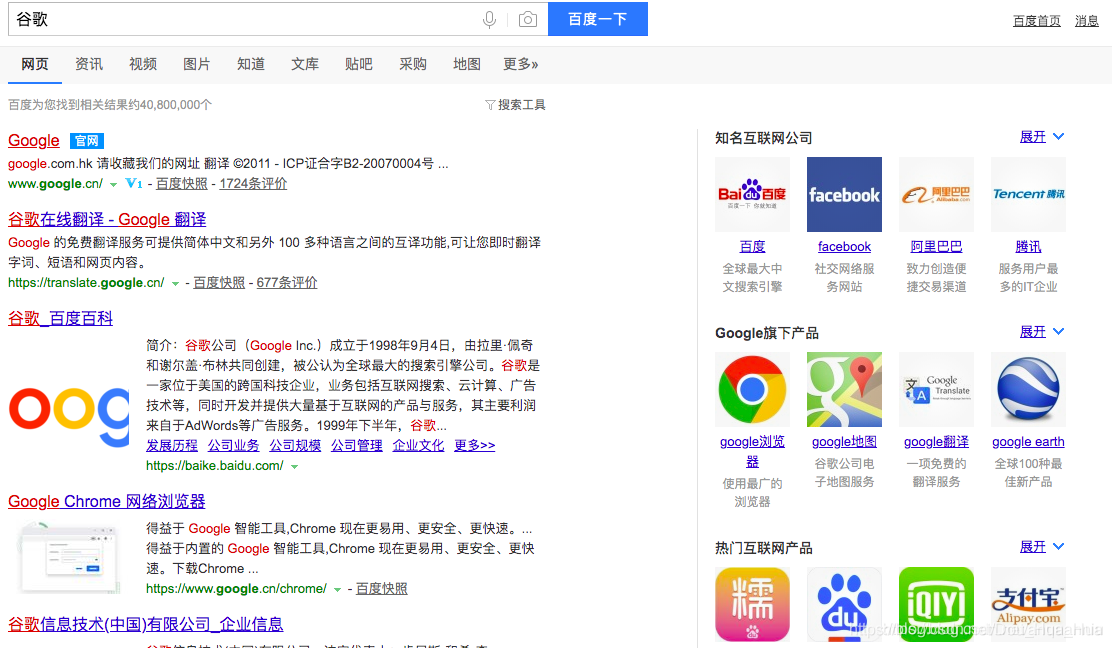
Task: Expand the Google旗下产品 section
Action: [1035, 331]
